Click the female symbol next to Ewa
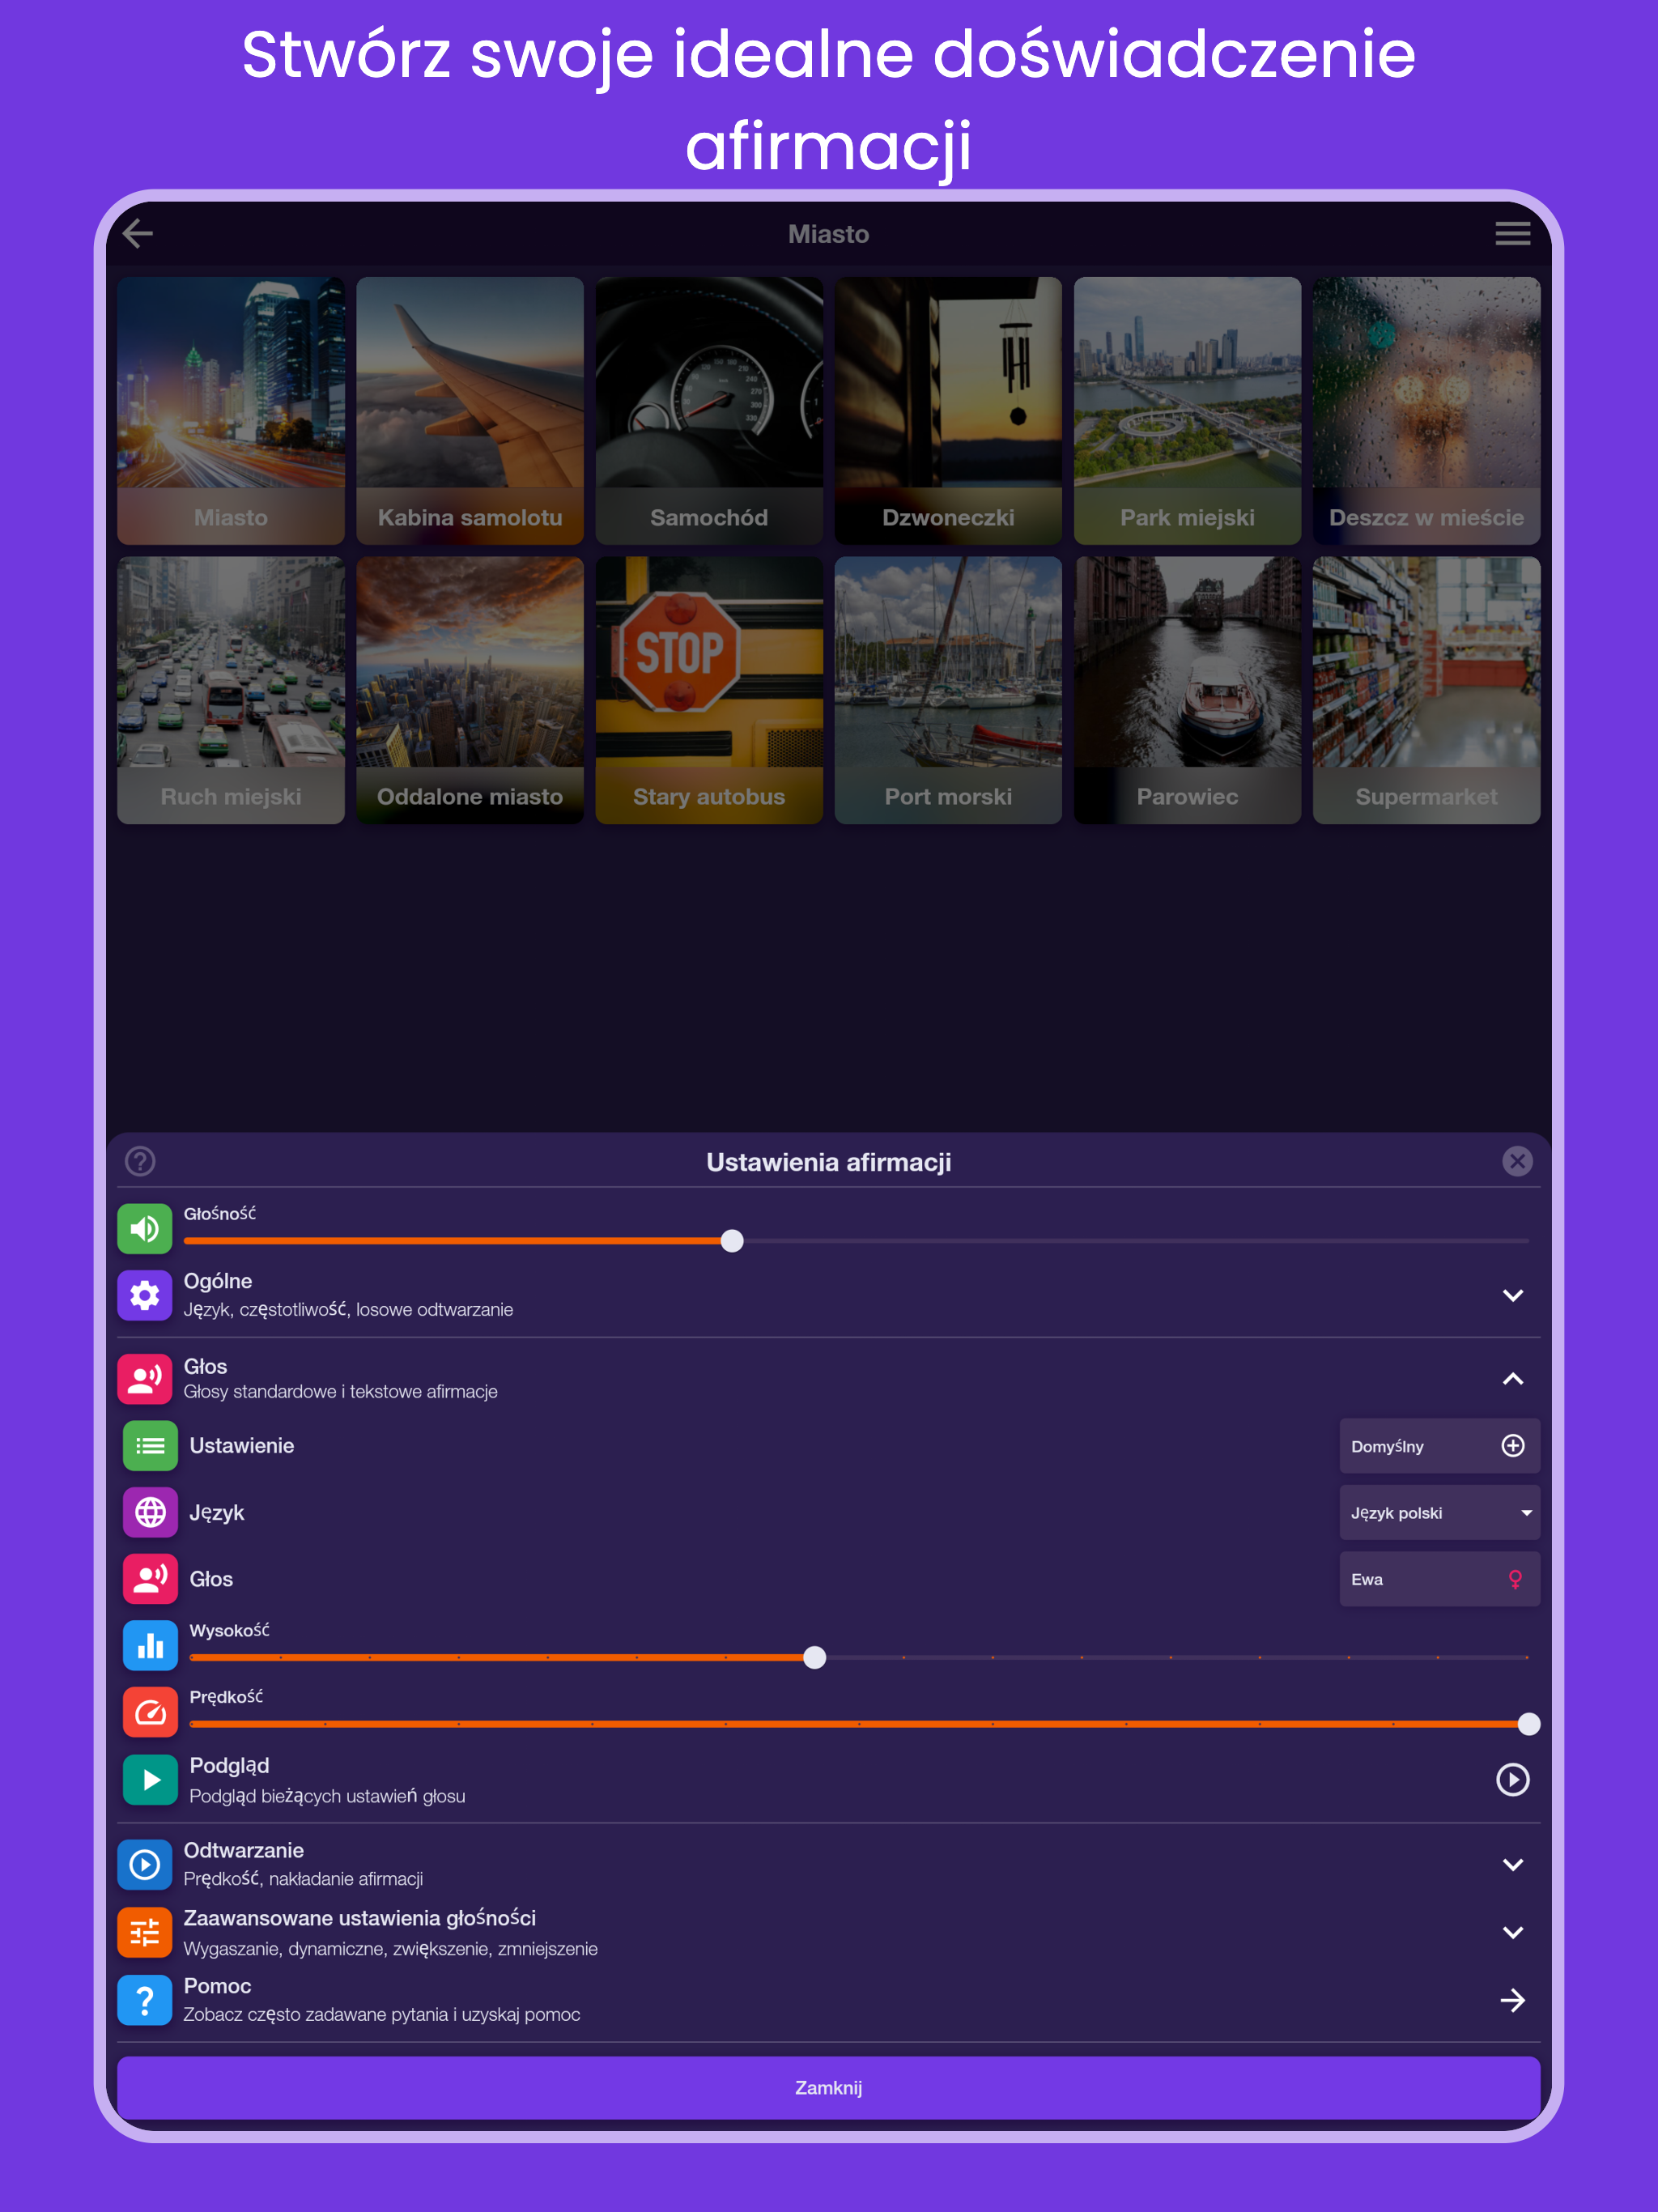This screenshot has height=2212, width=1658. tap(1515, 1579)
